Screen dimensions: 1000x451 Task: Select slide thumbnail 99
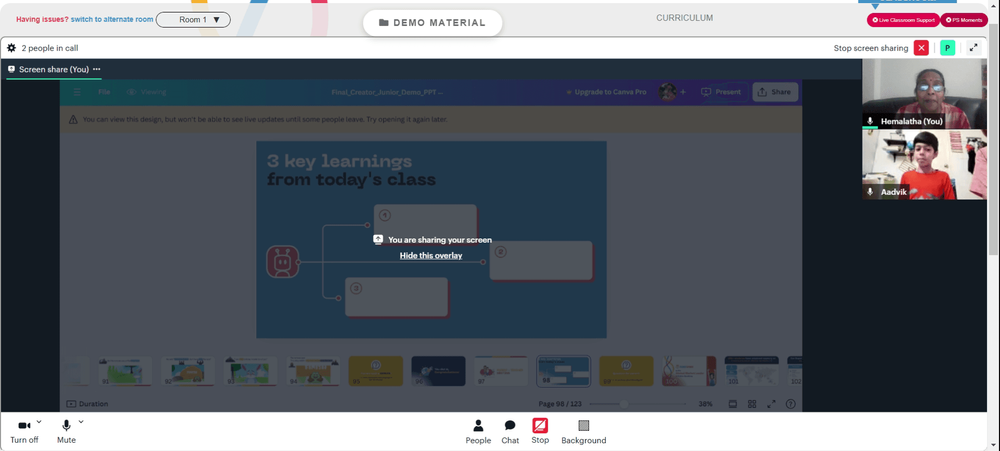[626, 371]
